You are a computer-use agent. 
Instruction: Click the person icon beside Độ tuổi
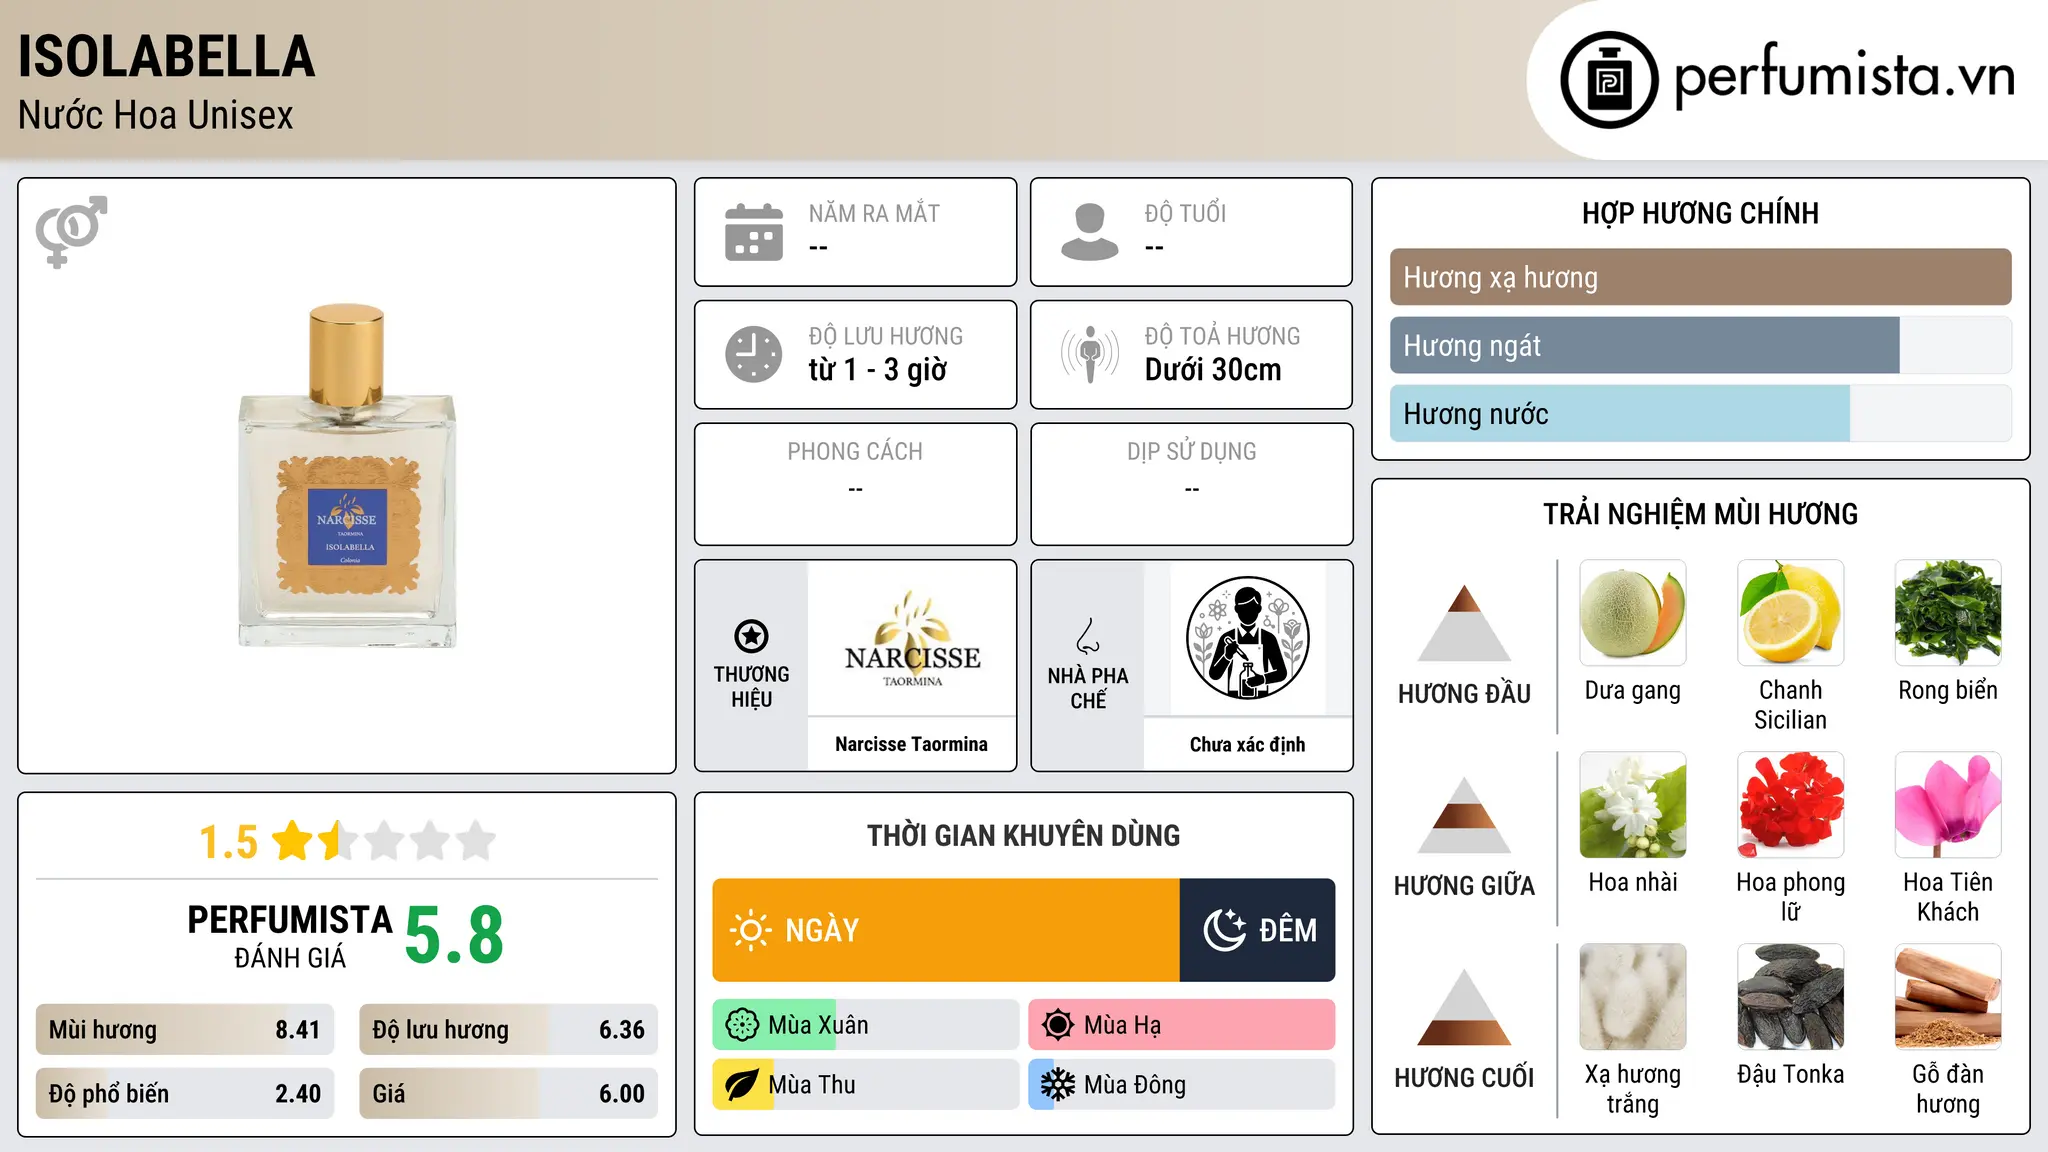(1090, 232)
